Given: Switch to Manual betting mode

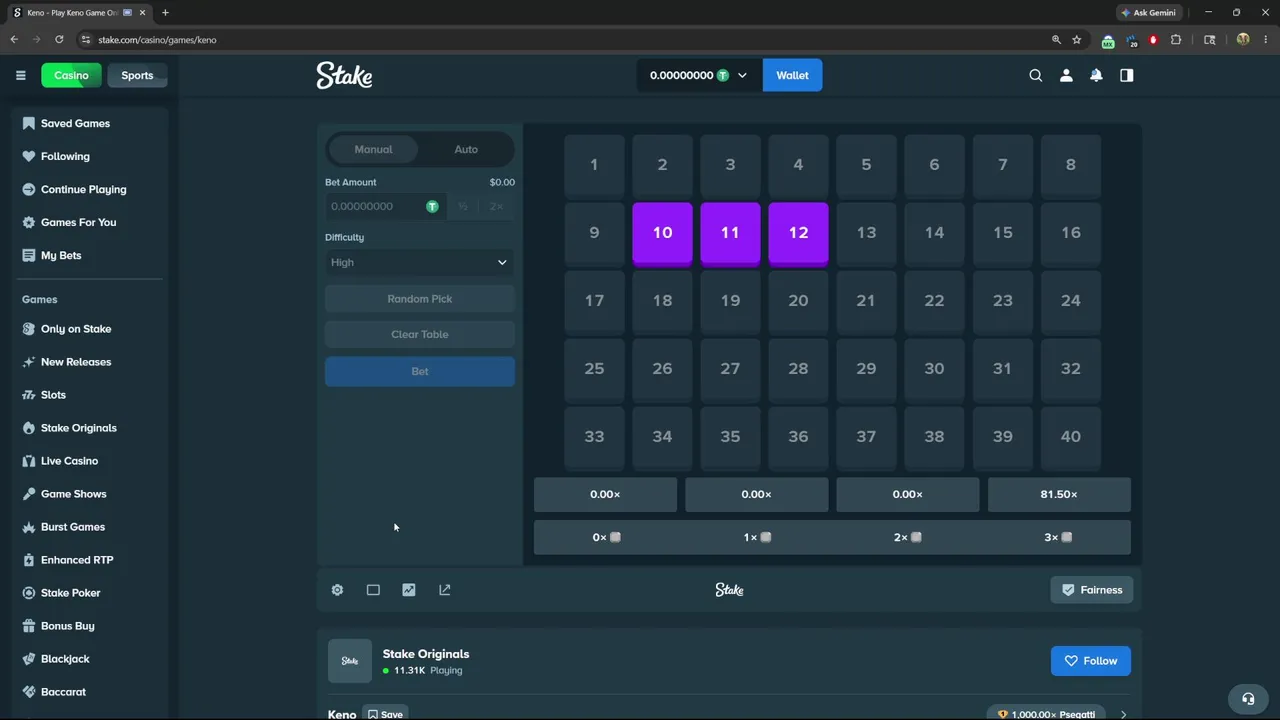Looking at the screenshot, I should pyautogui.click(x=373, y=149).
